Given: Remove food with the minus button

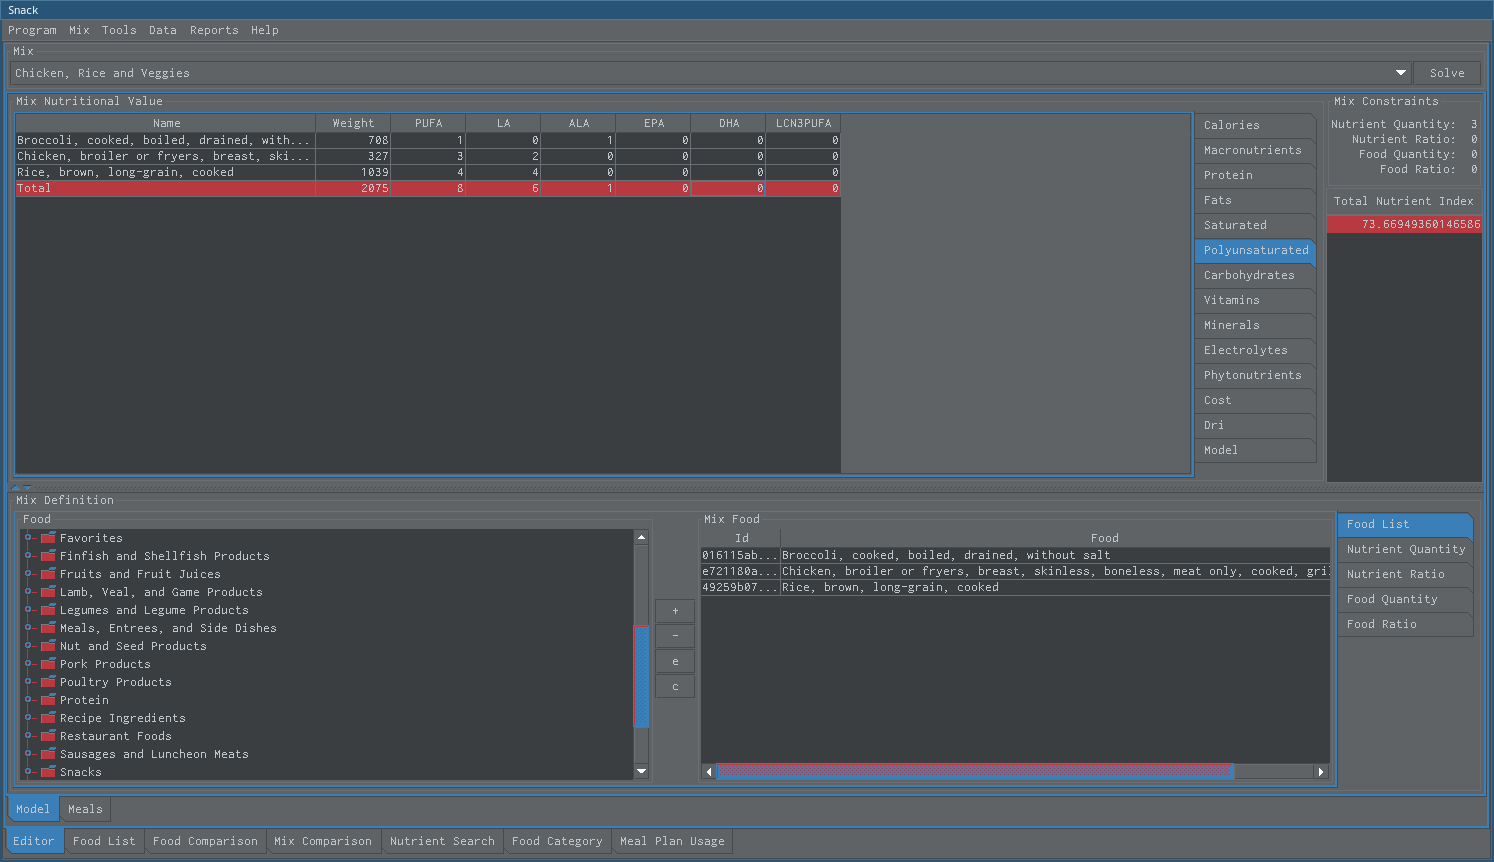Looking at the screenshot, I should (x=675, y=636).
